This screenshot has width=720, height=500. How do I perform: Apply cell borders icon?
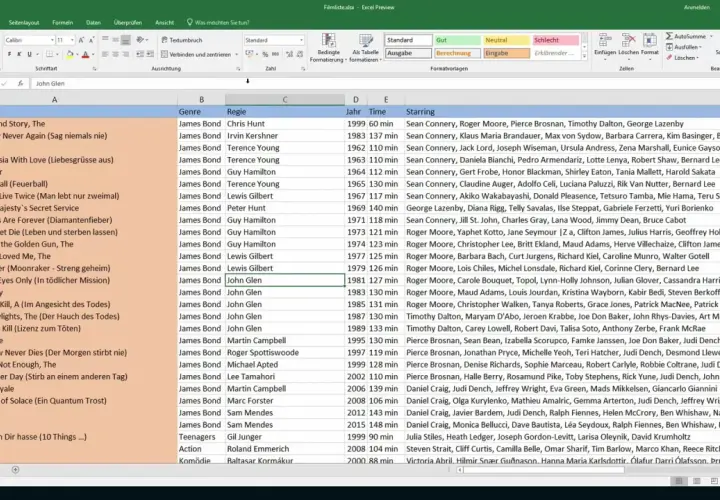[49, 54]
